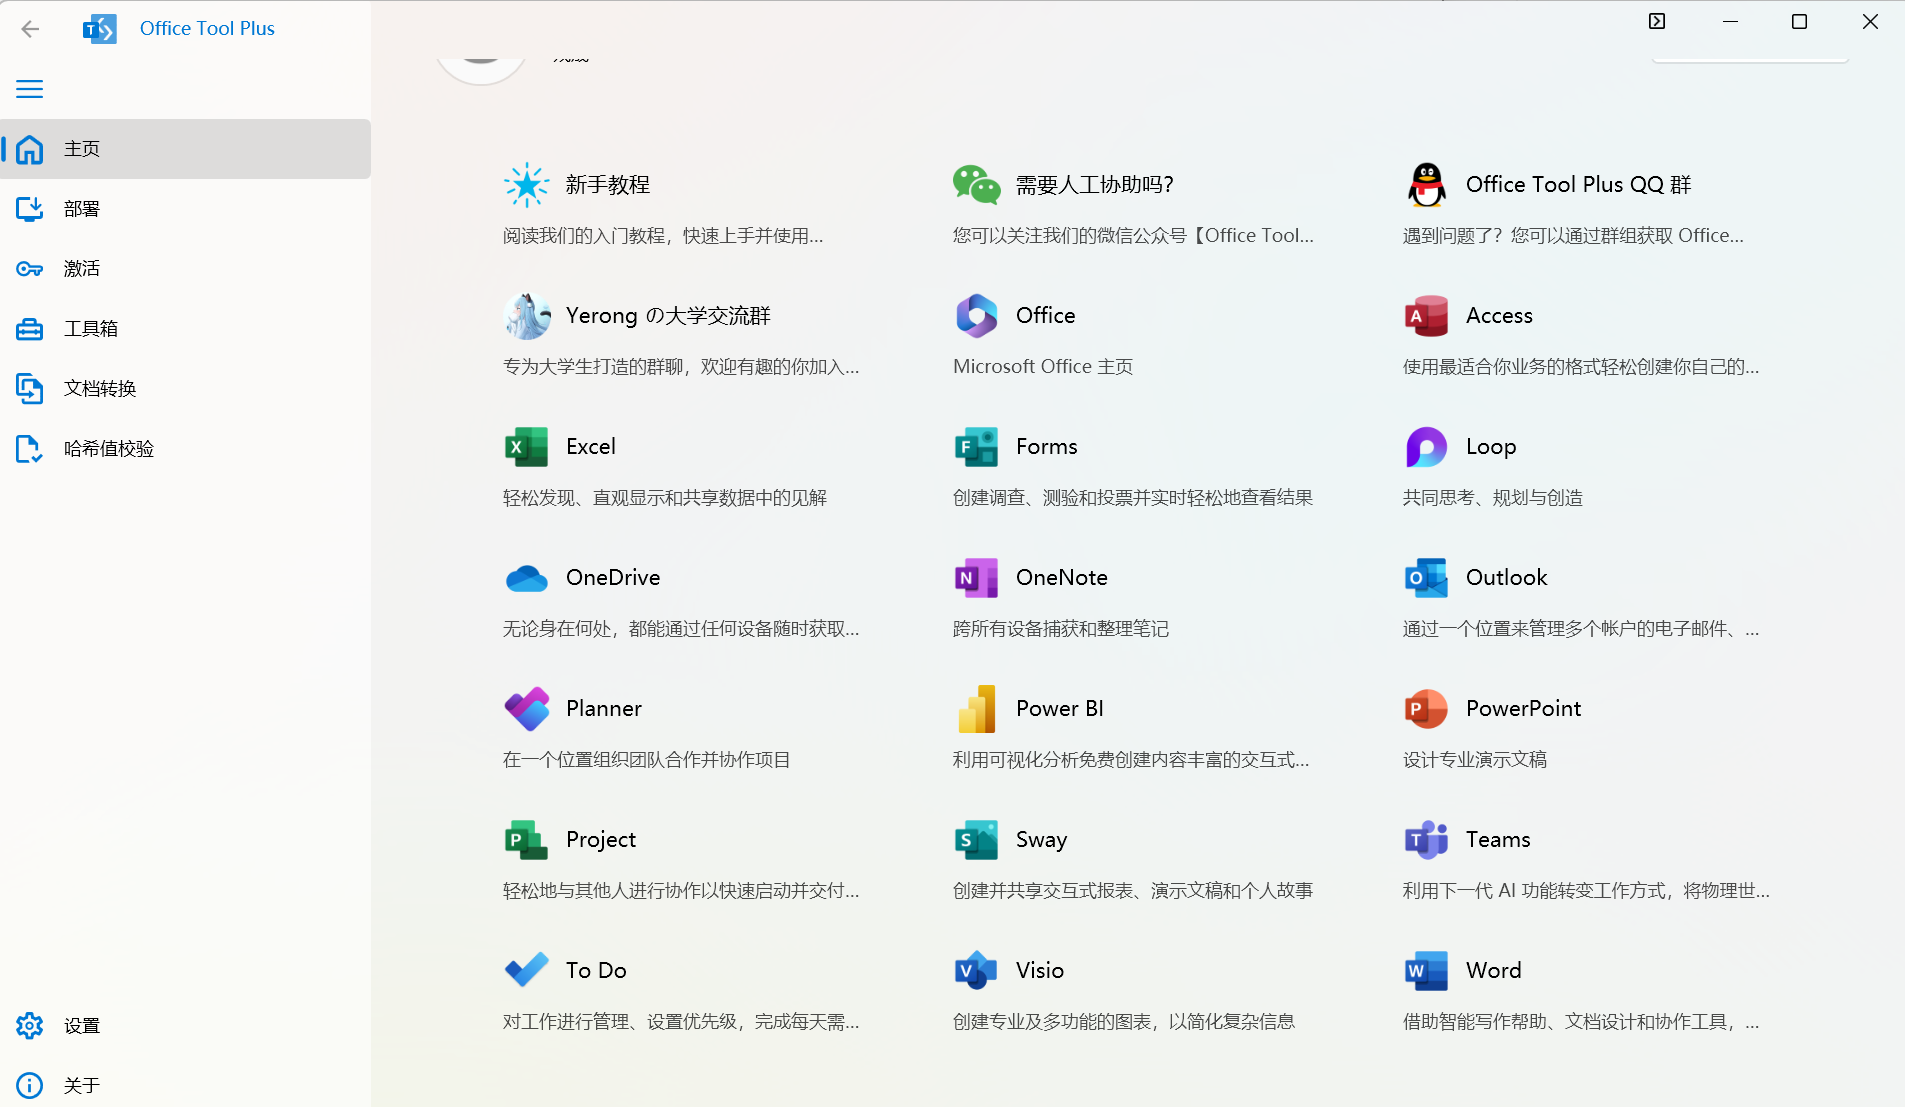Open the Outlook title link
The width and height of the screenshot is (1905, 1107).
point(1507,578)
